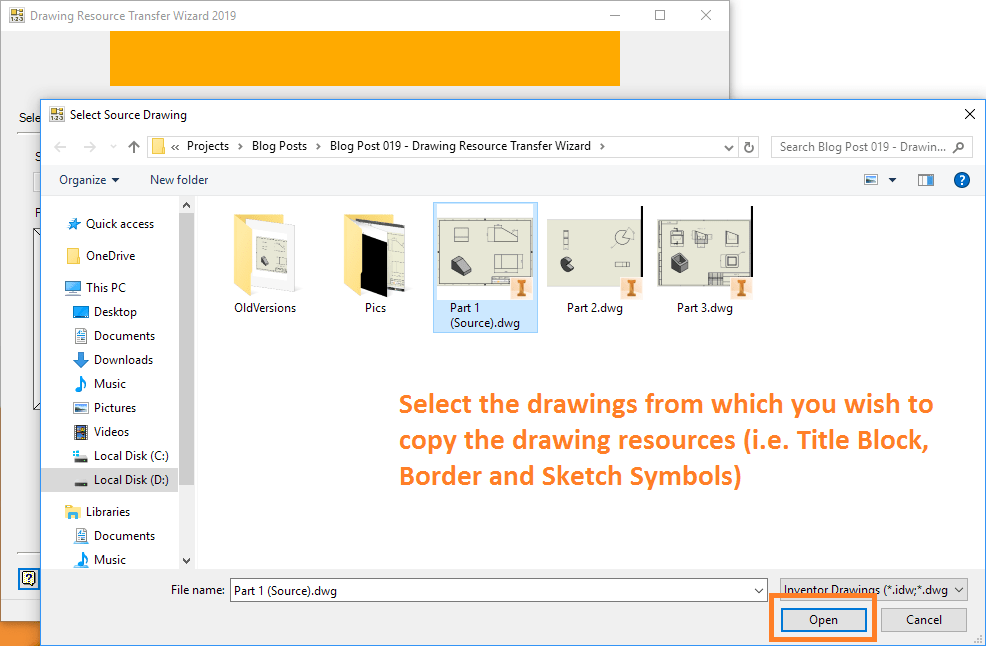Screen dimensions: 986x646
Task: Go forward with the forward arrow
Action: pos(90,147)
